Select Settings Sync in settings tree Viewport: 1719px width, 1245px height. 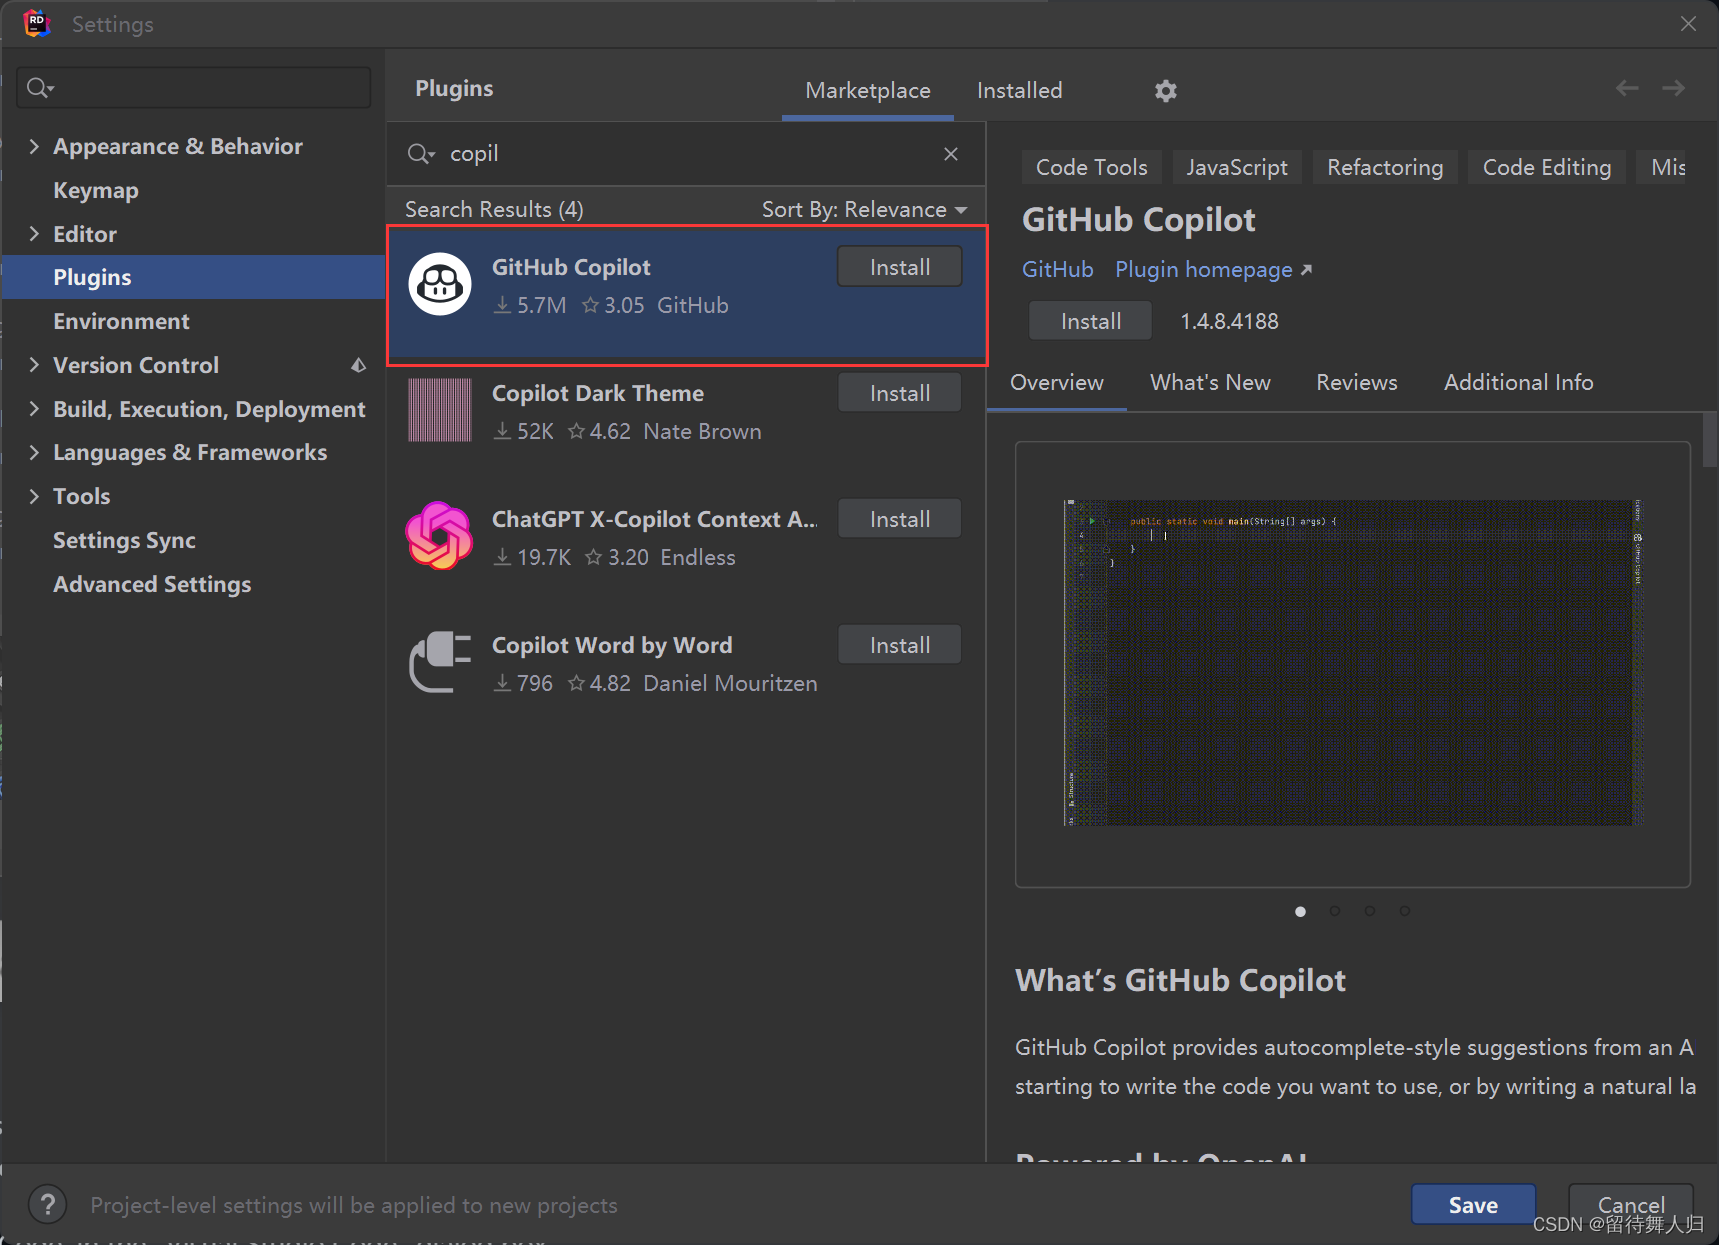(124, 540)
